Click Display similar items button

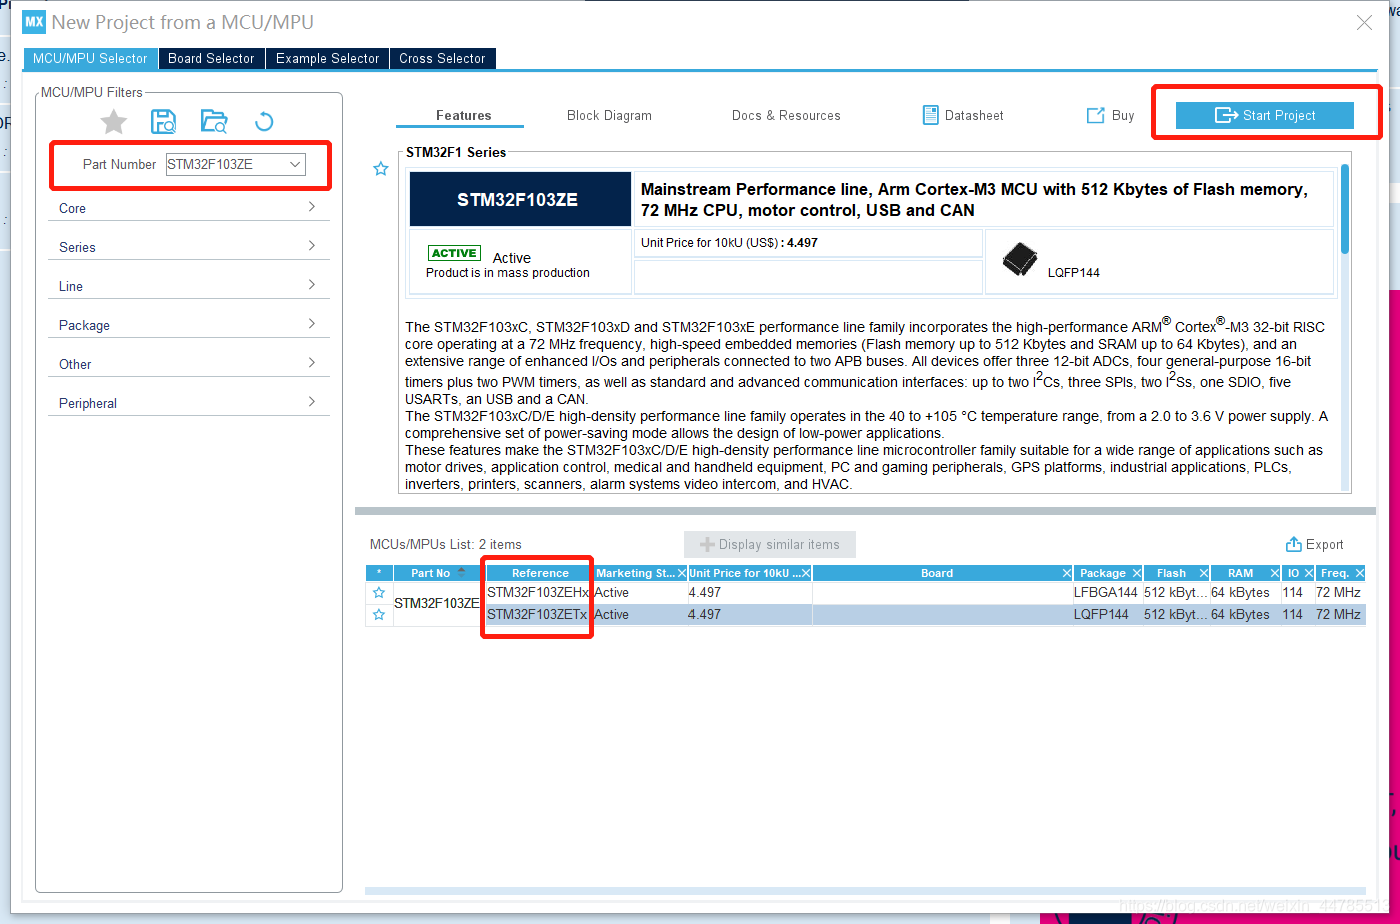[x=770, y=545]
